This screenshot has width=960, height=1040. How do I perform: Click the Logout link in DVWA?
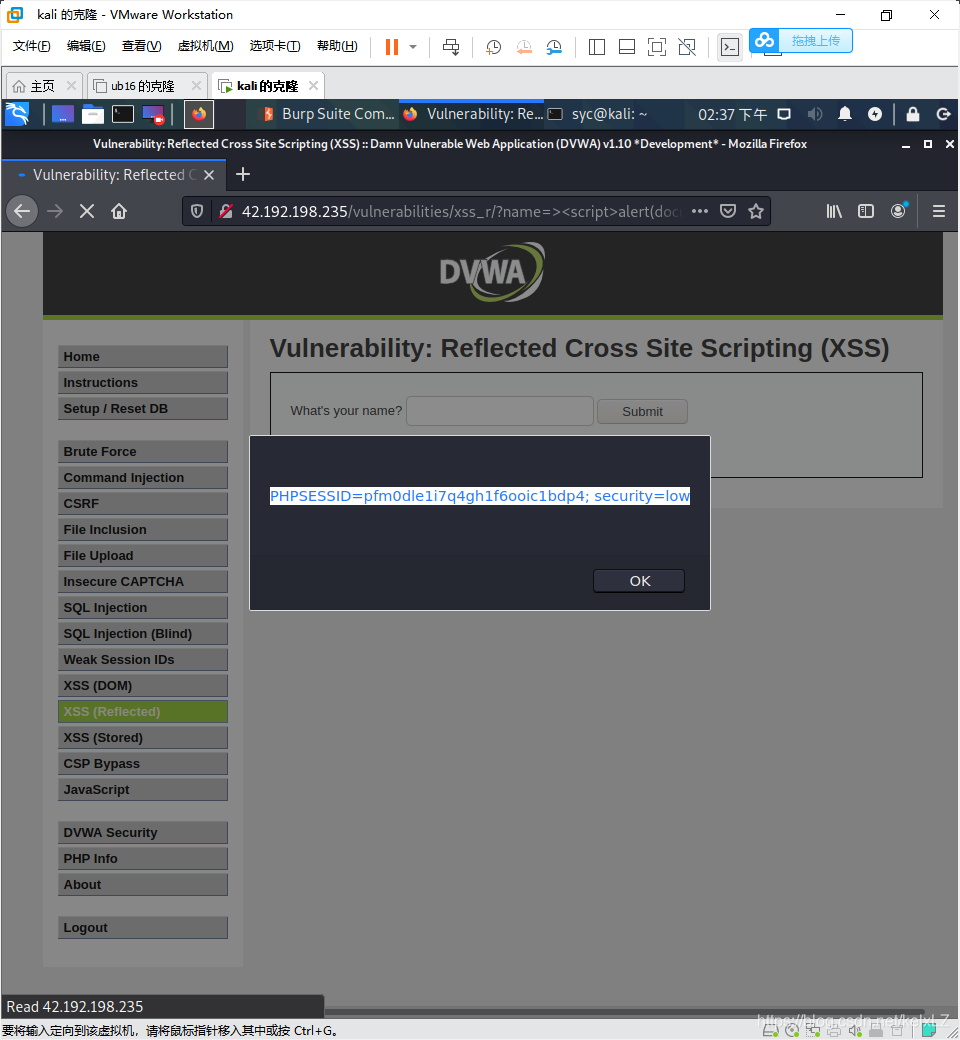click(143, 928)
